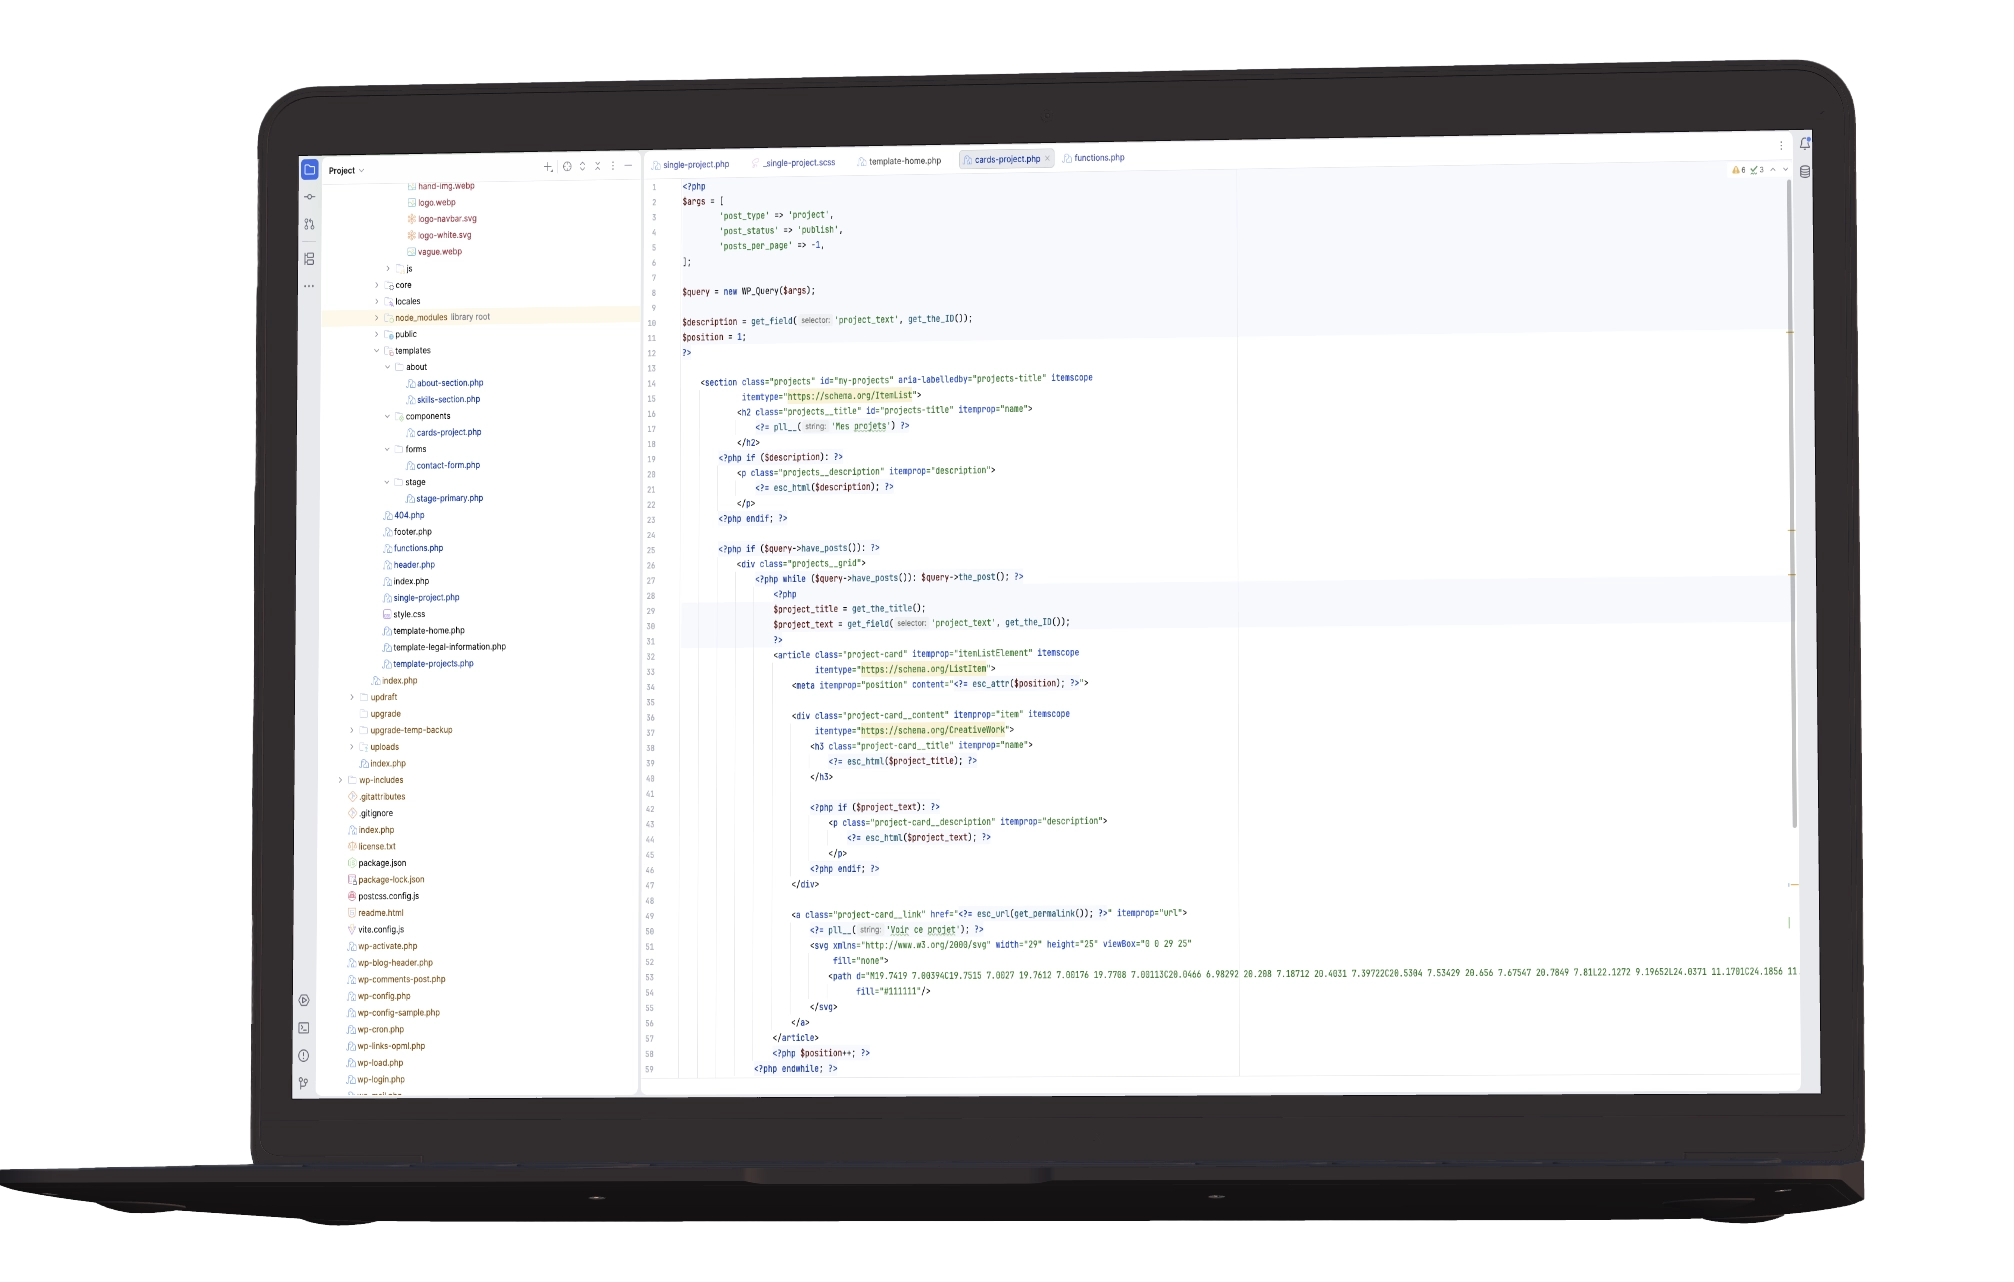Switch to the _single-project.scss tab

tap(794, 163)
